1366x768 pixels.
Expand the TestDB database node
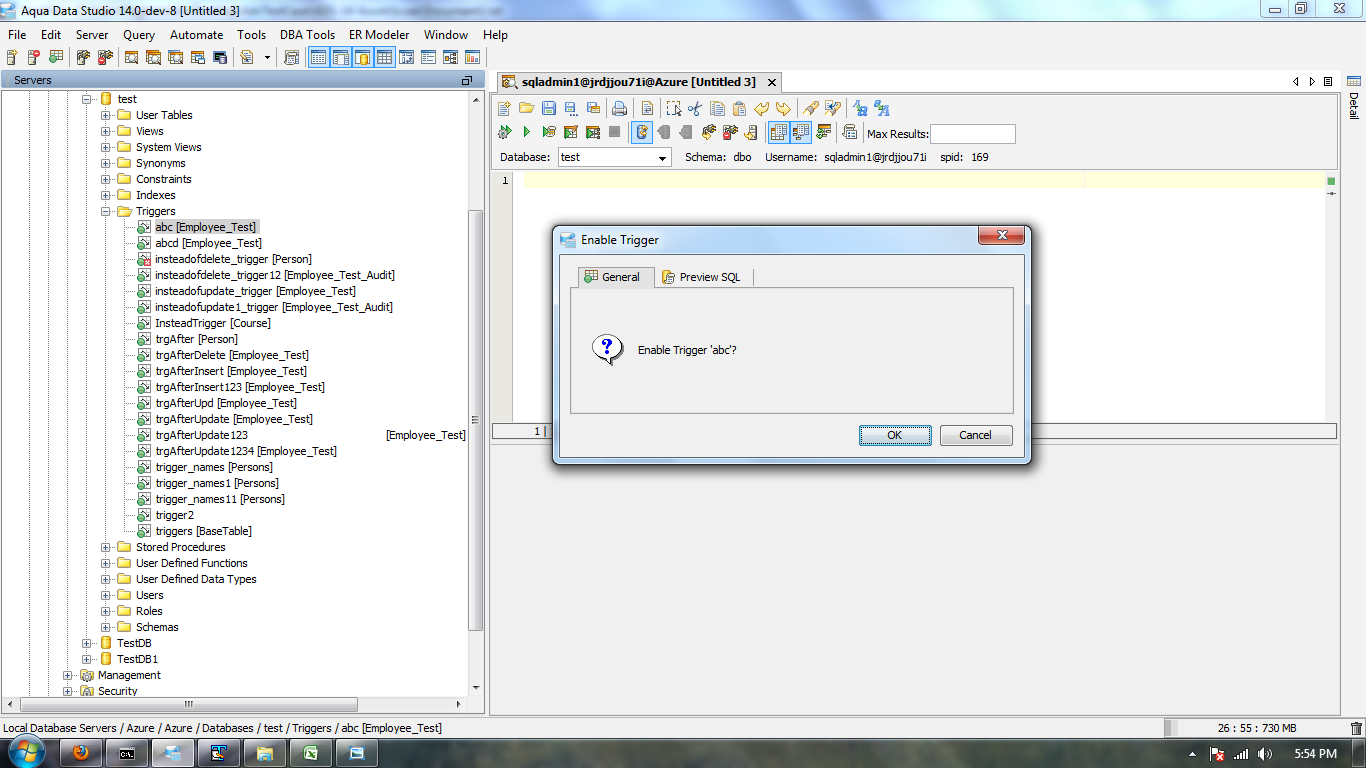click(87, 643)
